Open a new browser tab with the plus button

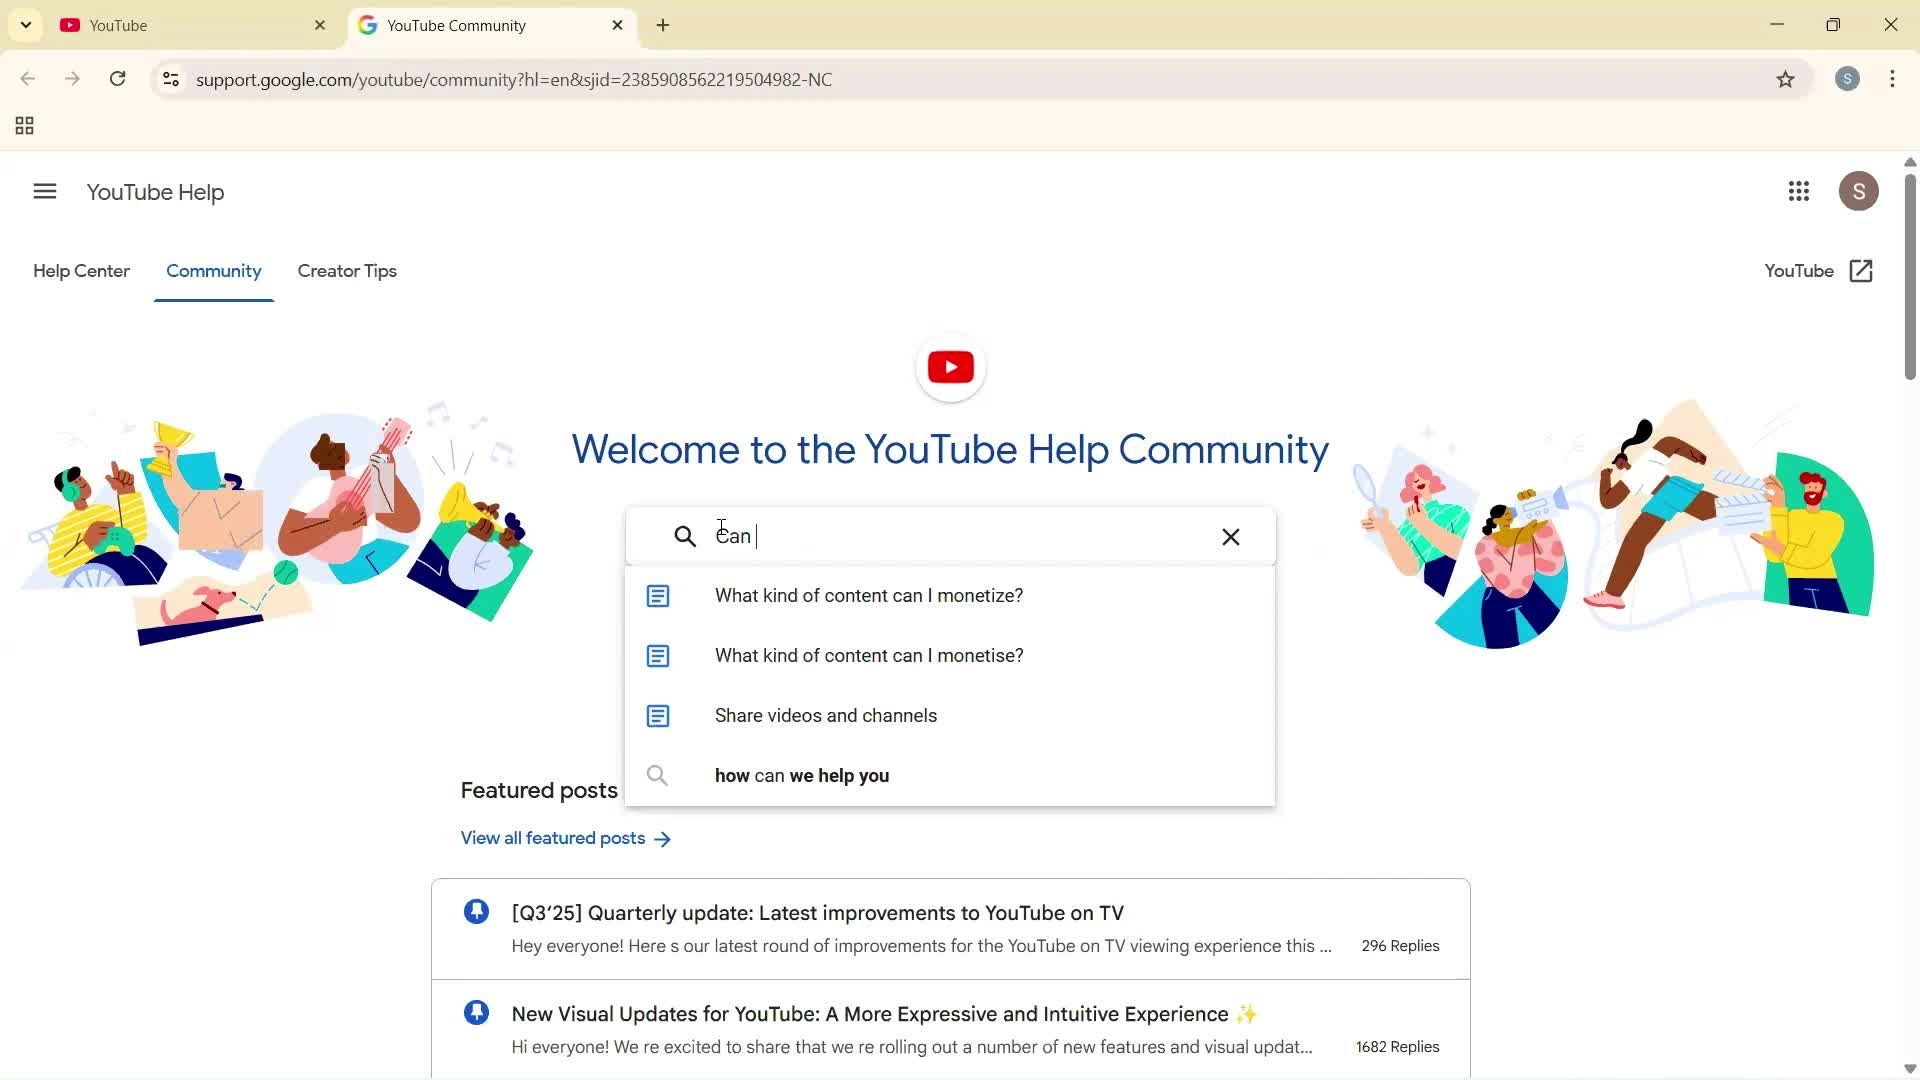(661, 25)
